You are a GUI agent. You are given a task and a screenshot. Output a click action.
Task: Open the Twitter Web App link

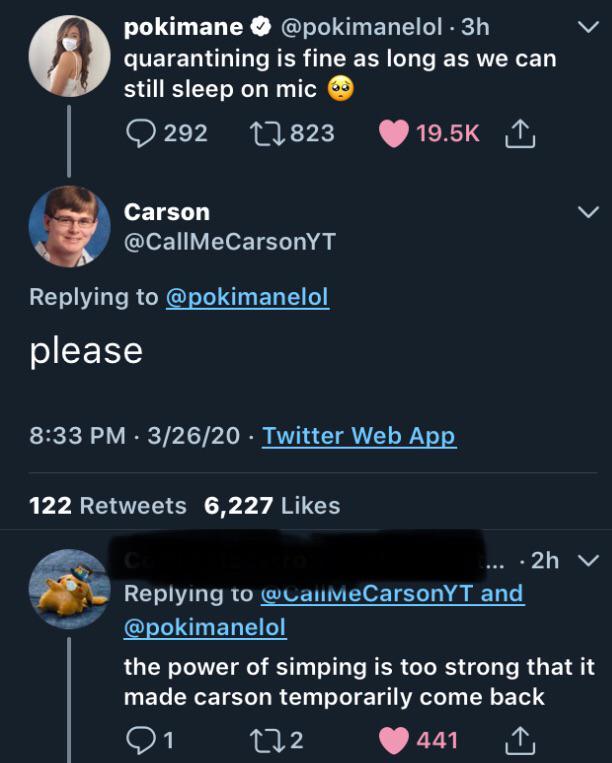358,436
